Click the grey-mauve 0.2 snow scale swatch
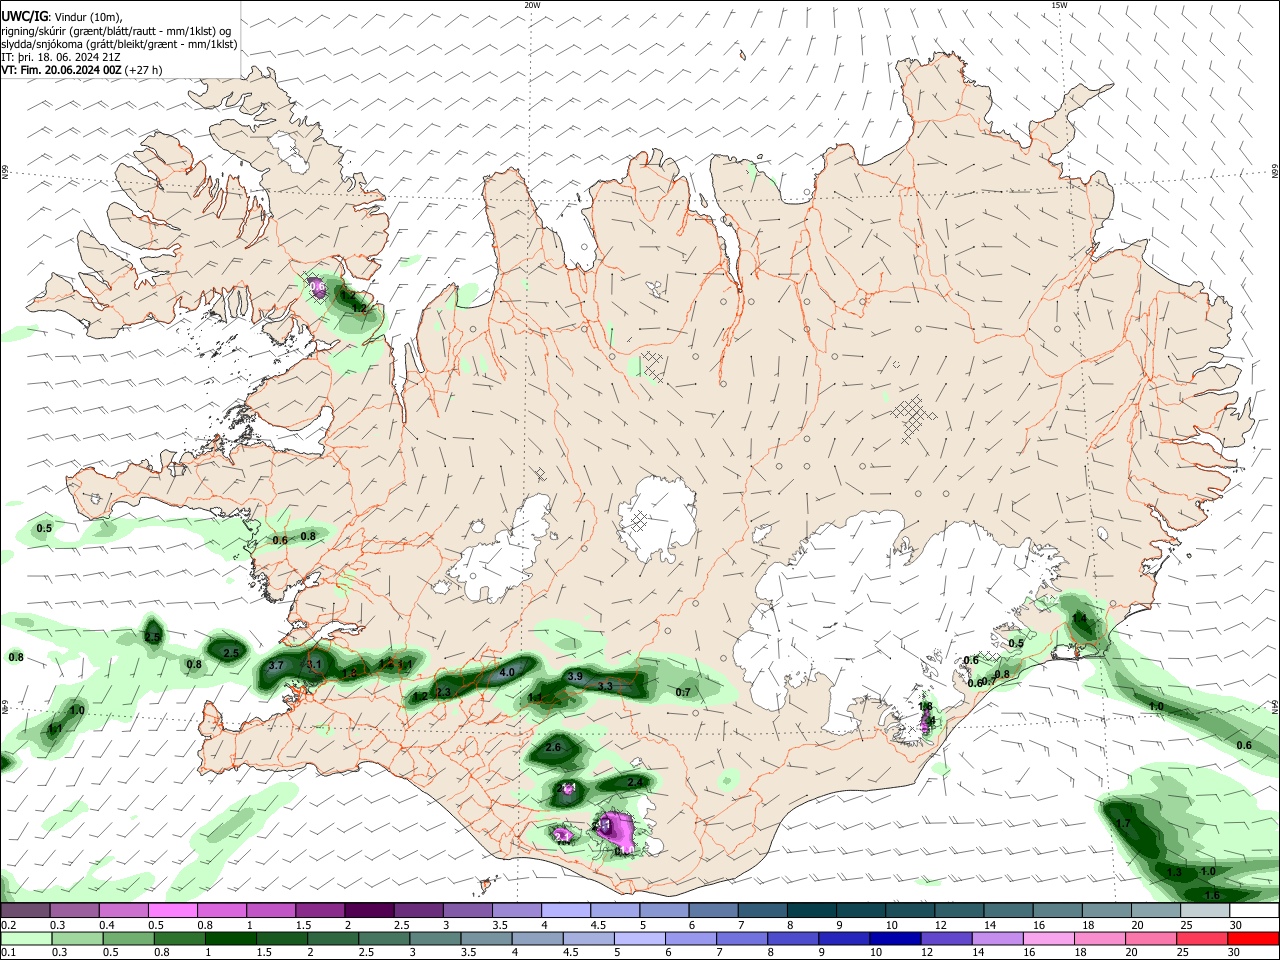Image resolution: width=1280 pixels, height=960 pixels. point(26,911)
